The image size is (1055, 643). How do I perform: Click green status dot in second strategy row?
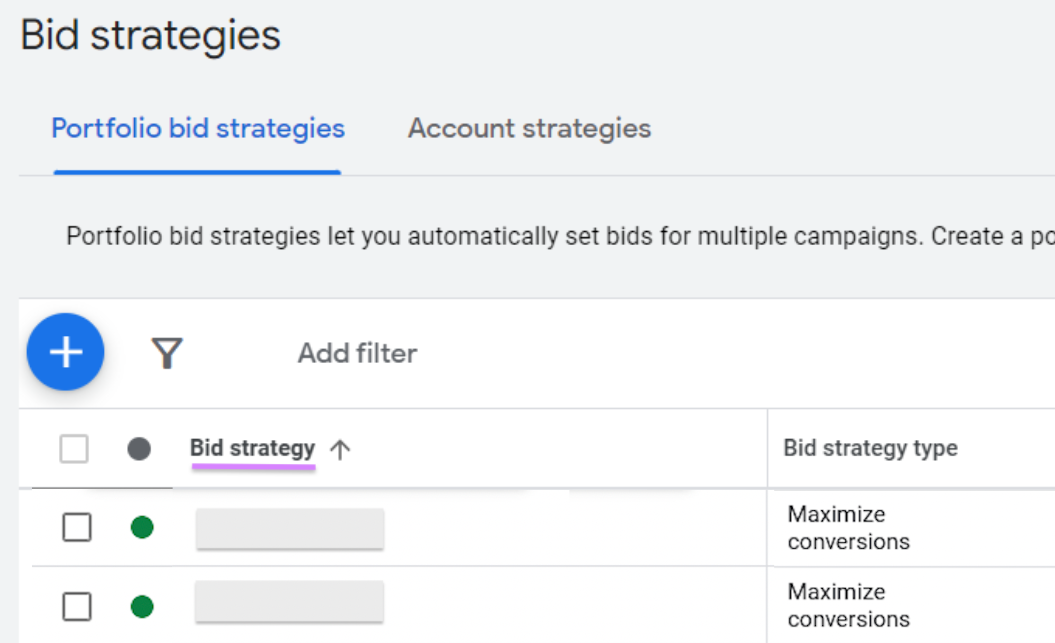pos(142,607)
